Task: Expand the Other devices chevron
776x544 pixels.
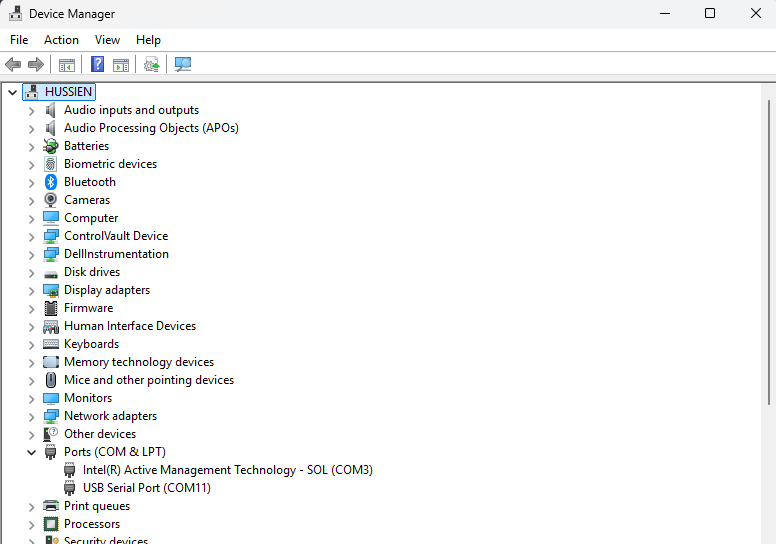Action: (31, 435)
